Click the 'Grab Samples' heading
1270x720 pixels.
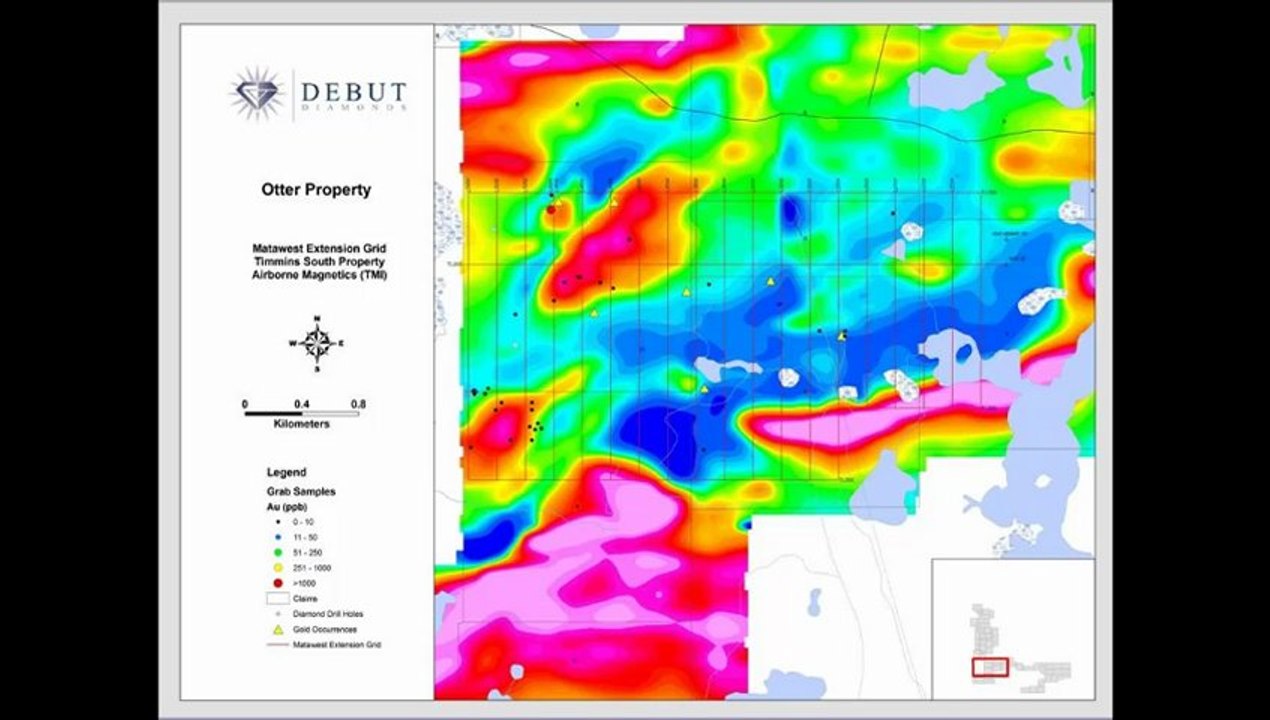[300, 491]
